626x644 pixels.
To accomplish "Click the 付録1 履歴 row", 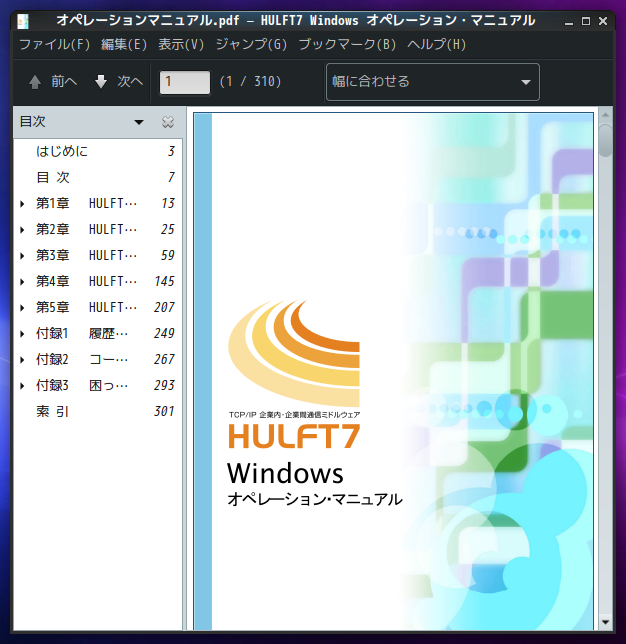I will click(x=98, y=334).
